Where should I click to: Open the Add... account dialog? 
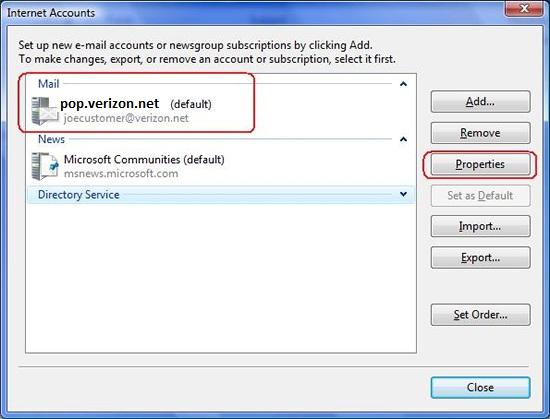click(480, 102)
